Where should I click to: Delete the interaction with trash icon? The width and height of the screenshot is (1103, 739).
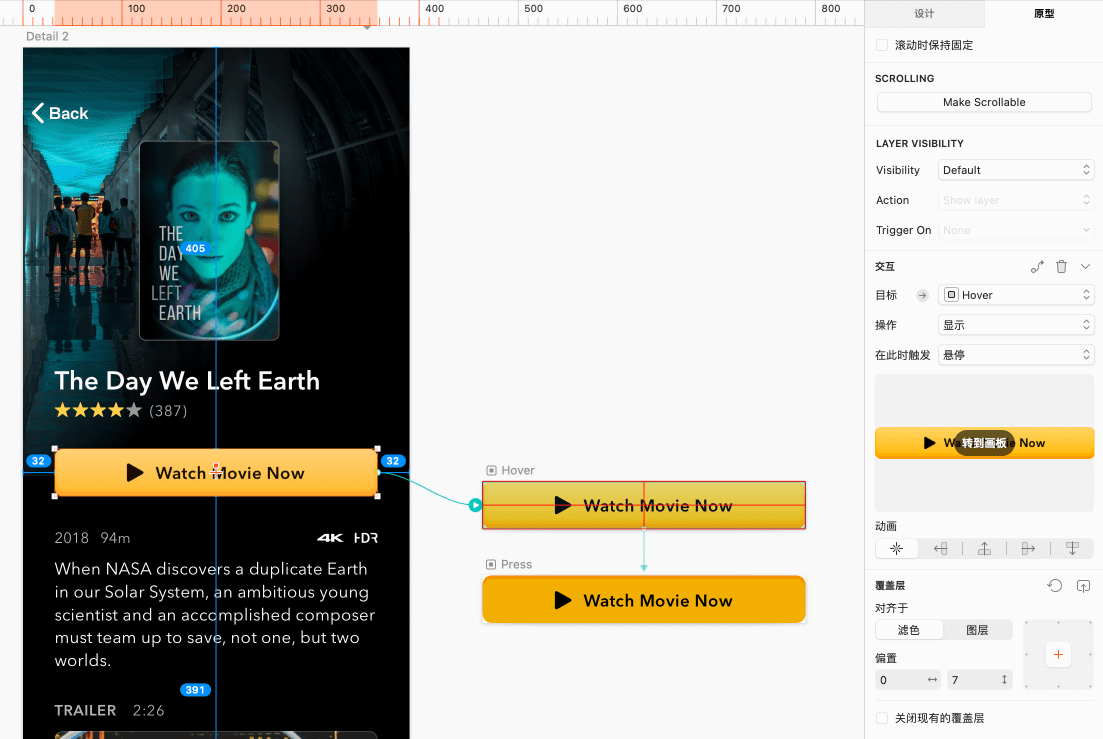point(1062,267)
